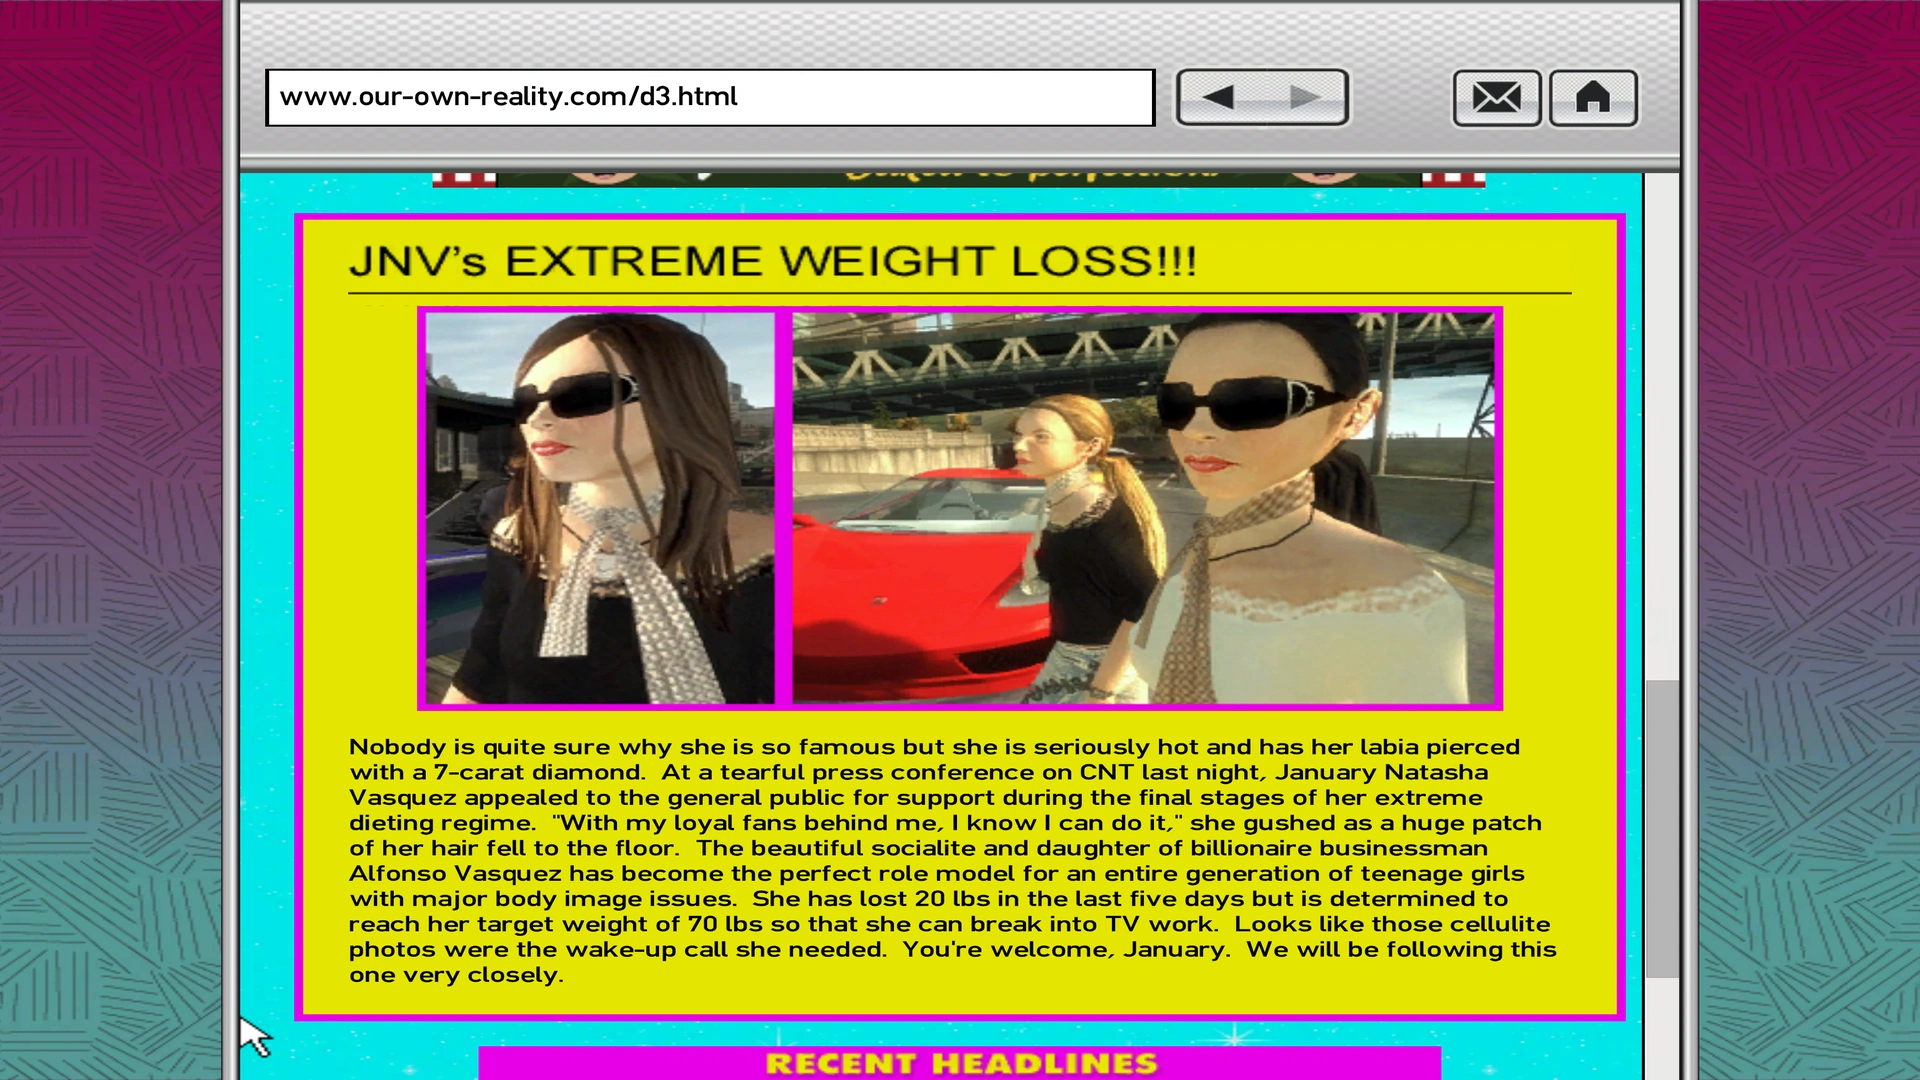1920x1080 pixels.
Task: Select the left photo of brunette woman
Action: [599, 508]
